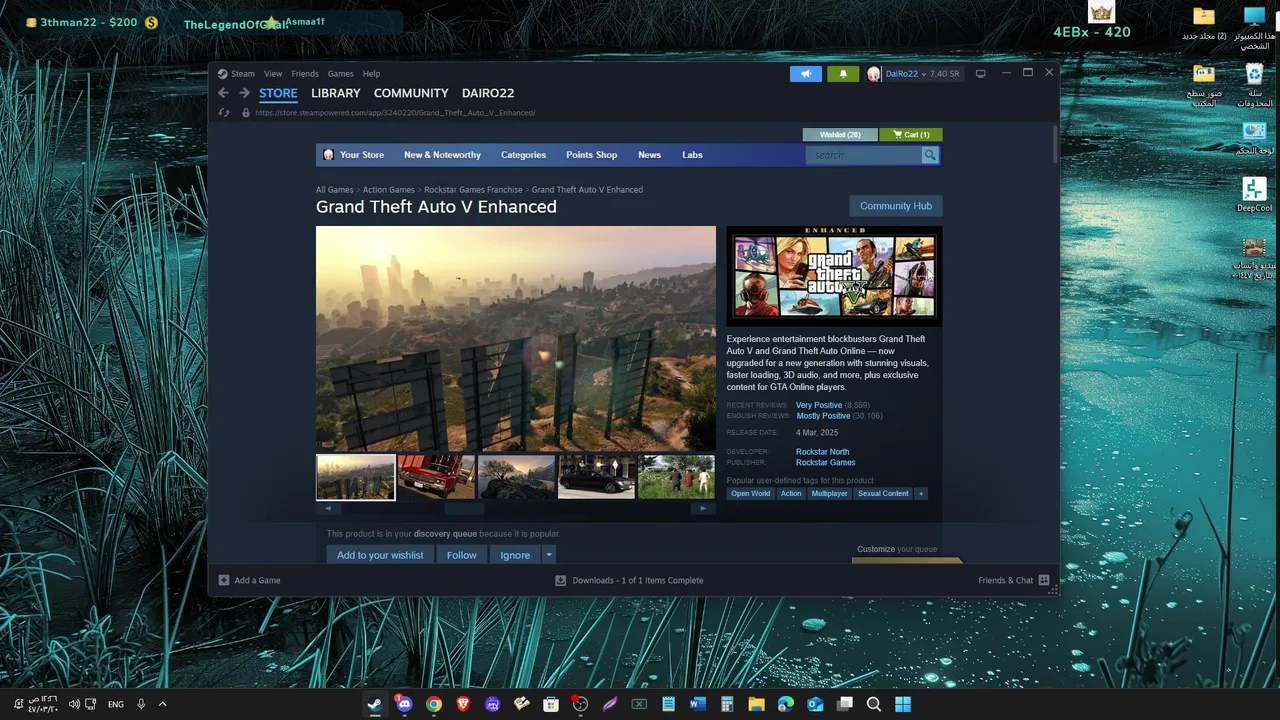
Task: Switch the ENG input language indicator
Action: 116,704
